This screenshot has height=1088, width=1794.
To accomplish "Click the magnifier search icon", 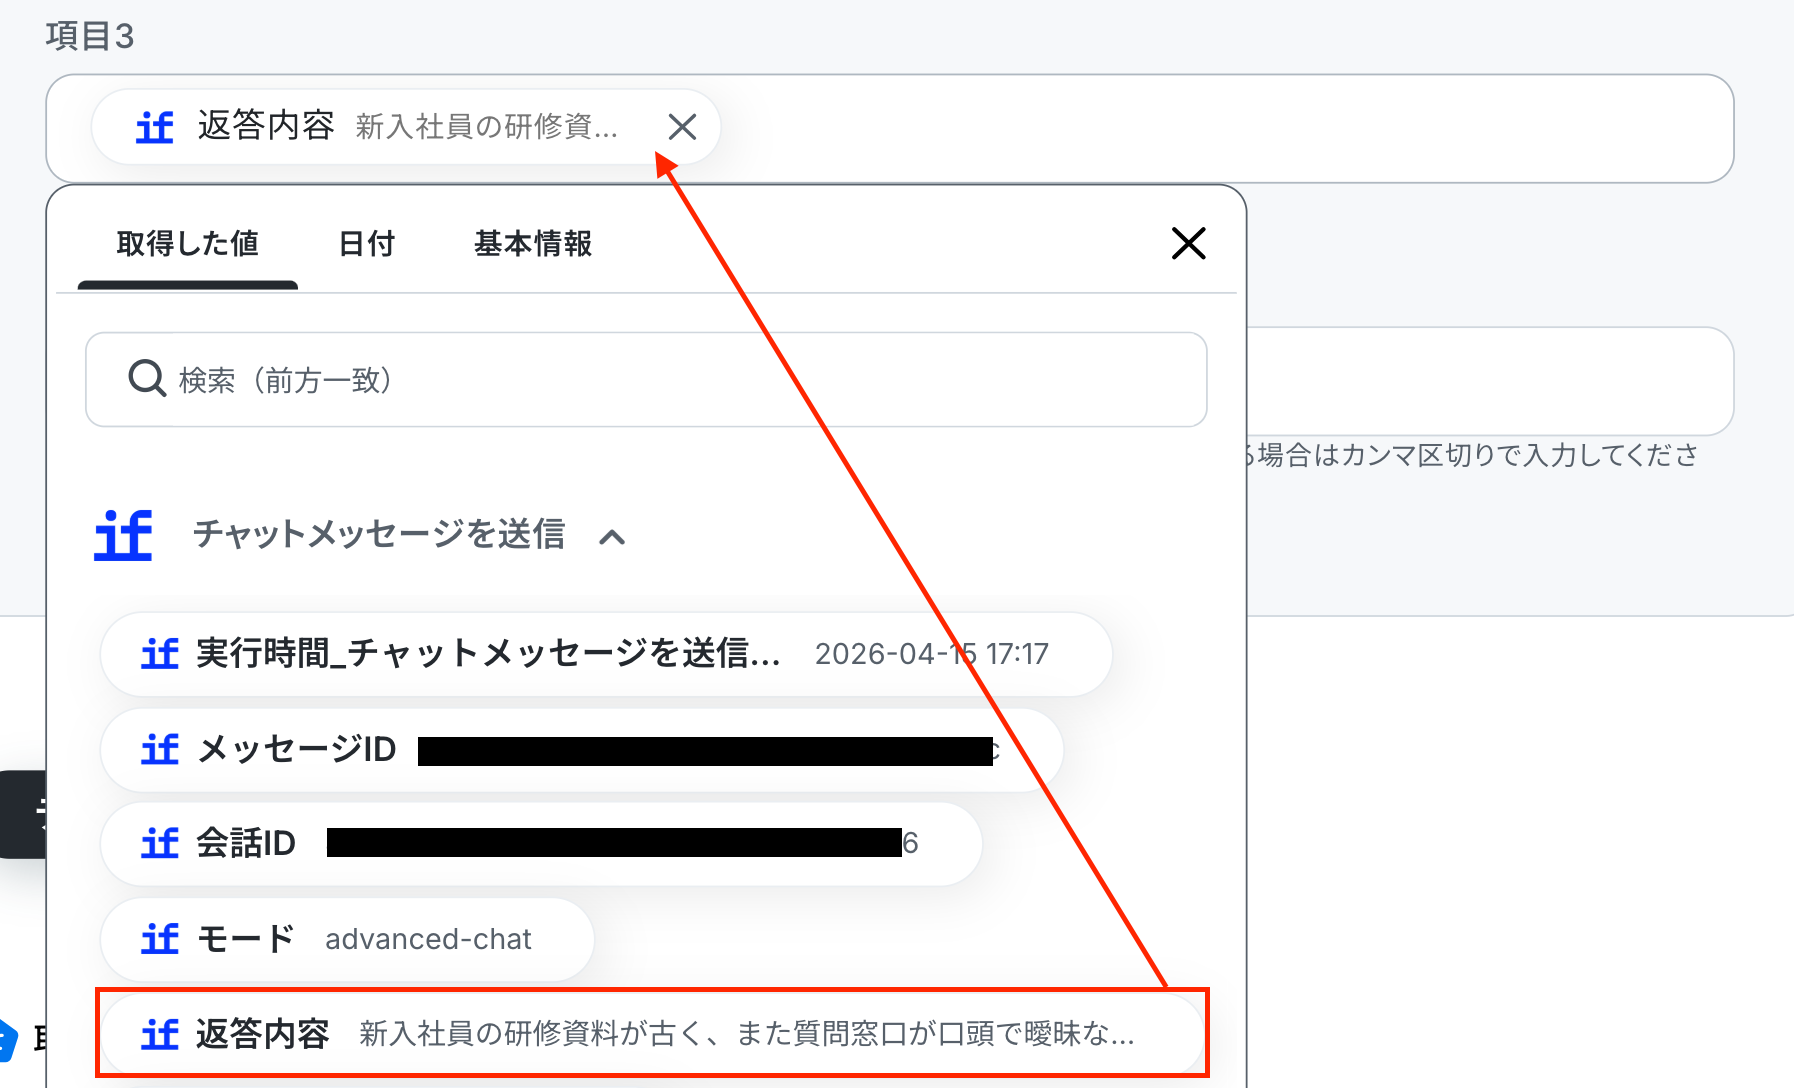I will [147, 379].
